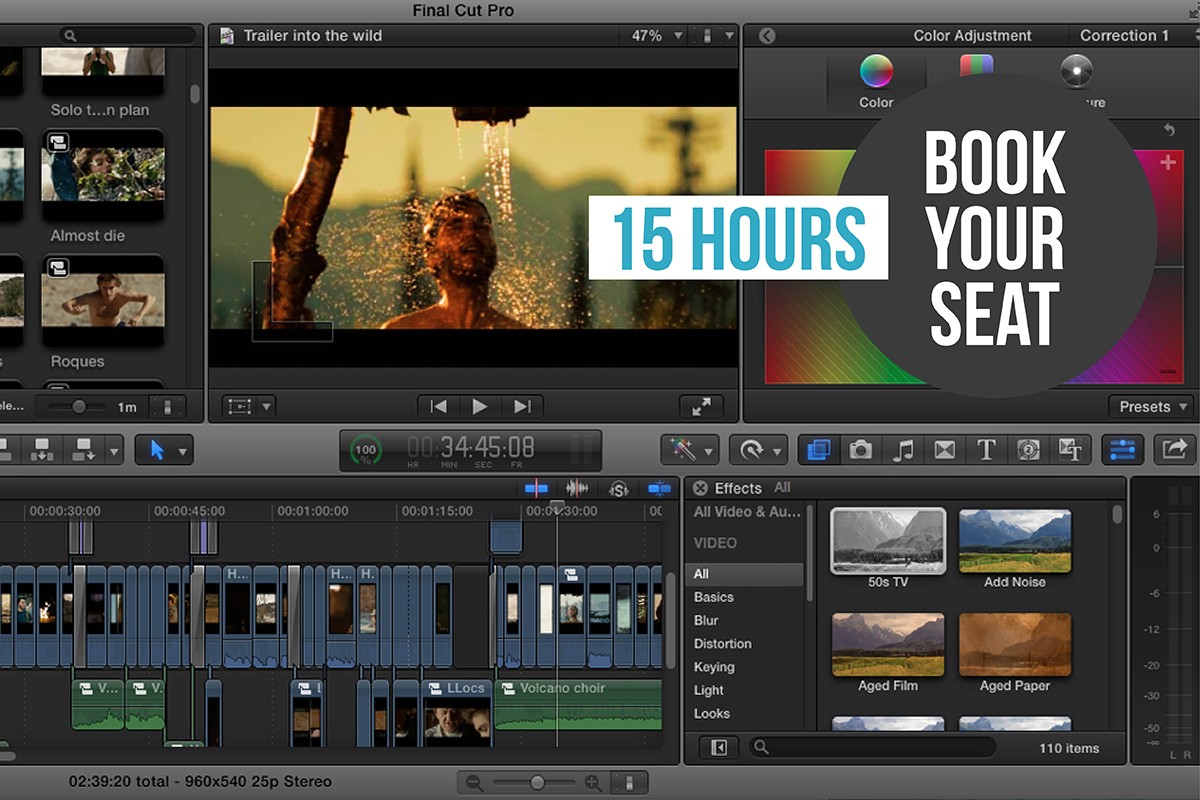This screenshot has width=1200, height=800.
Task: Open the Effects browser icon in toolbar
Action: (x=818, y=450)
